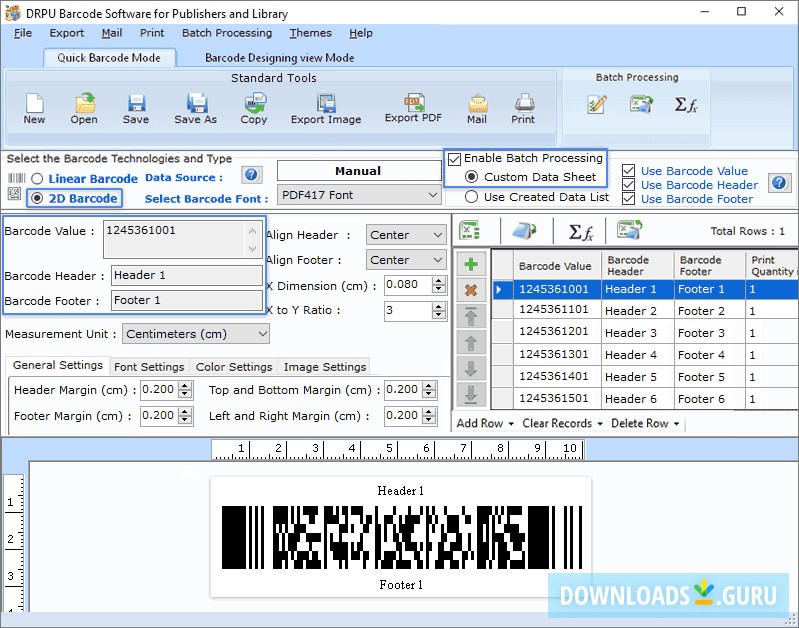Switch to the Color Settings tab

pyautogui.click(x=234, y=367)
